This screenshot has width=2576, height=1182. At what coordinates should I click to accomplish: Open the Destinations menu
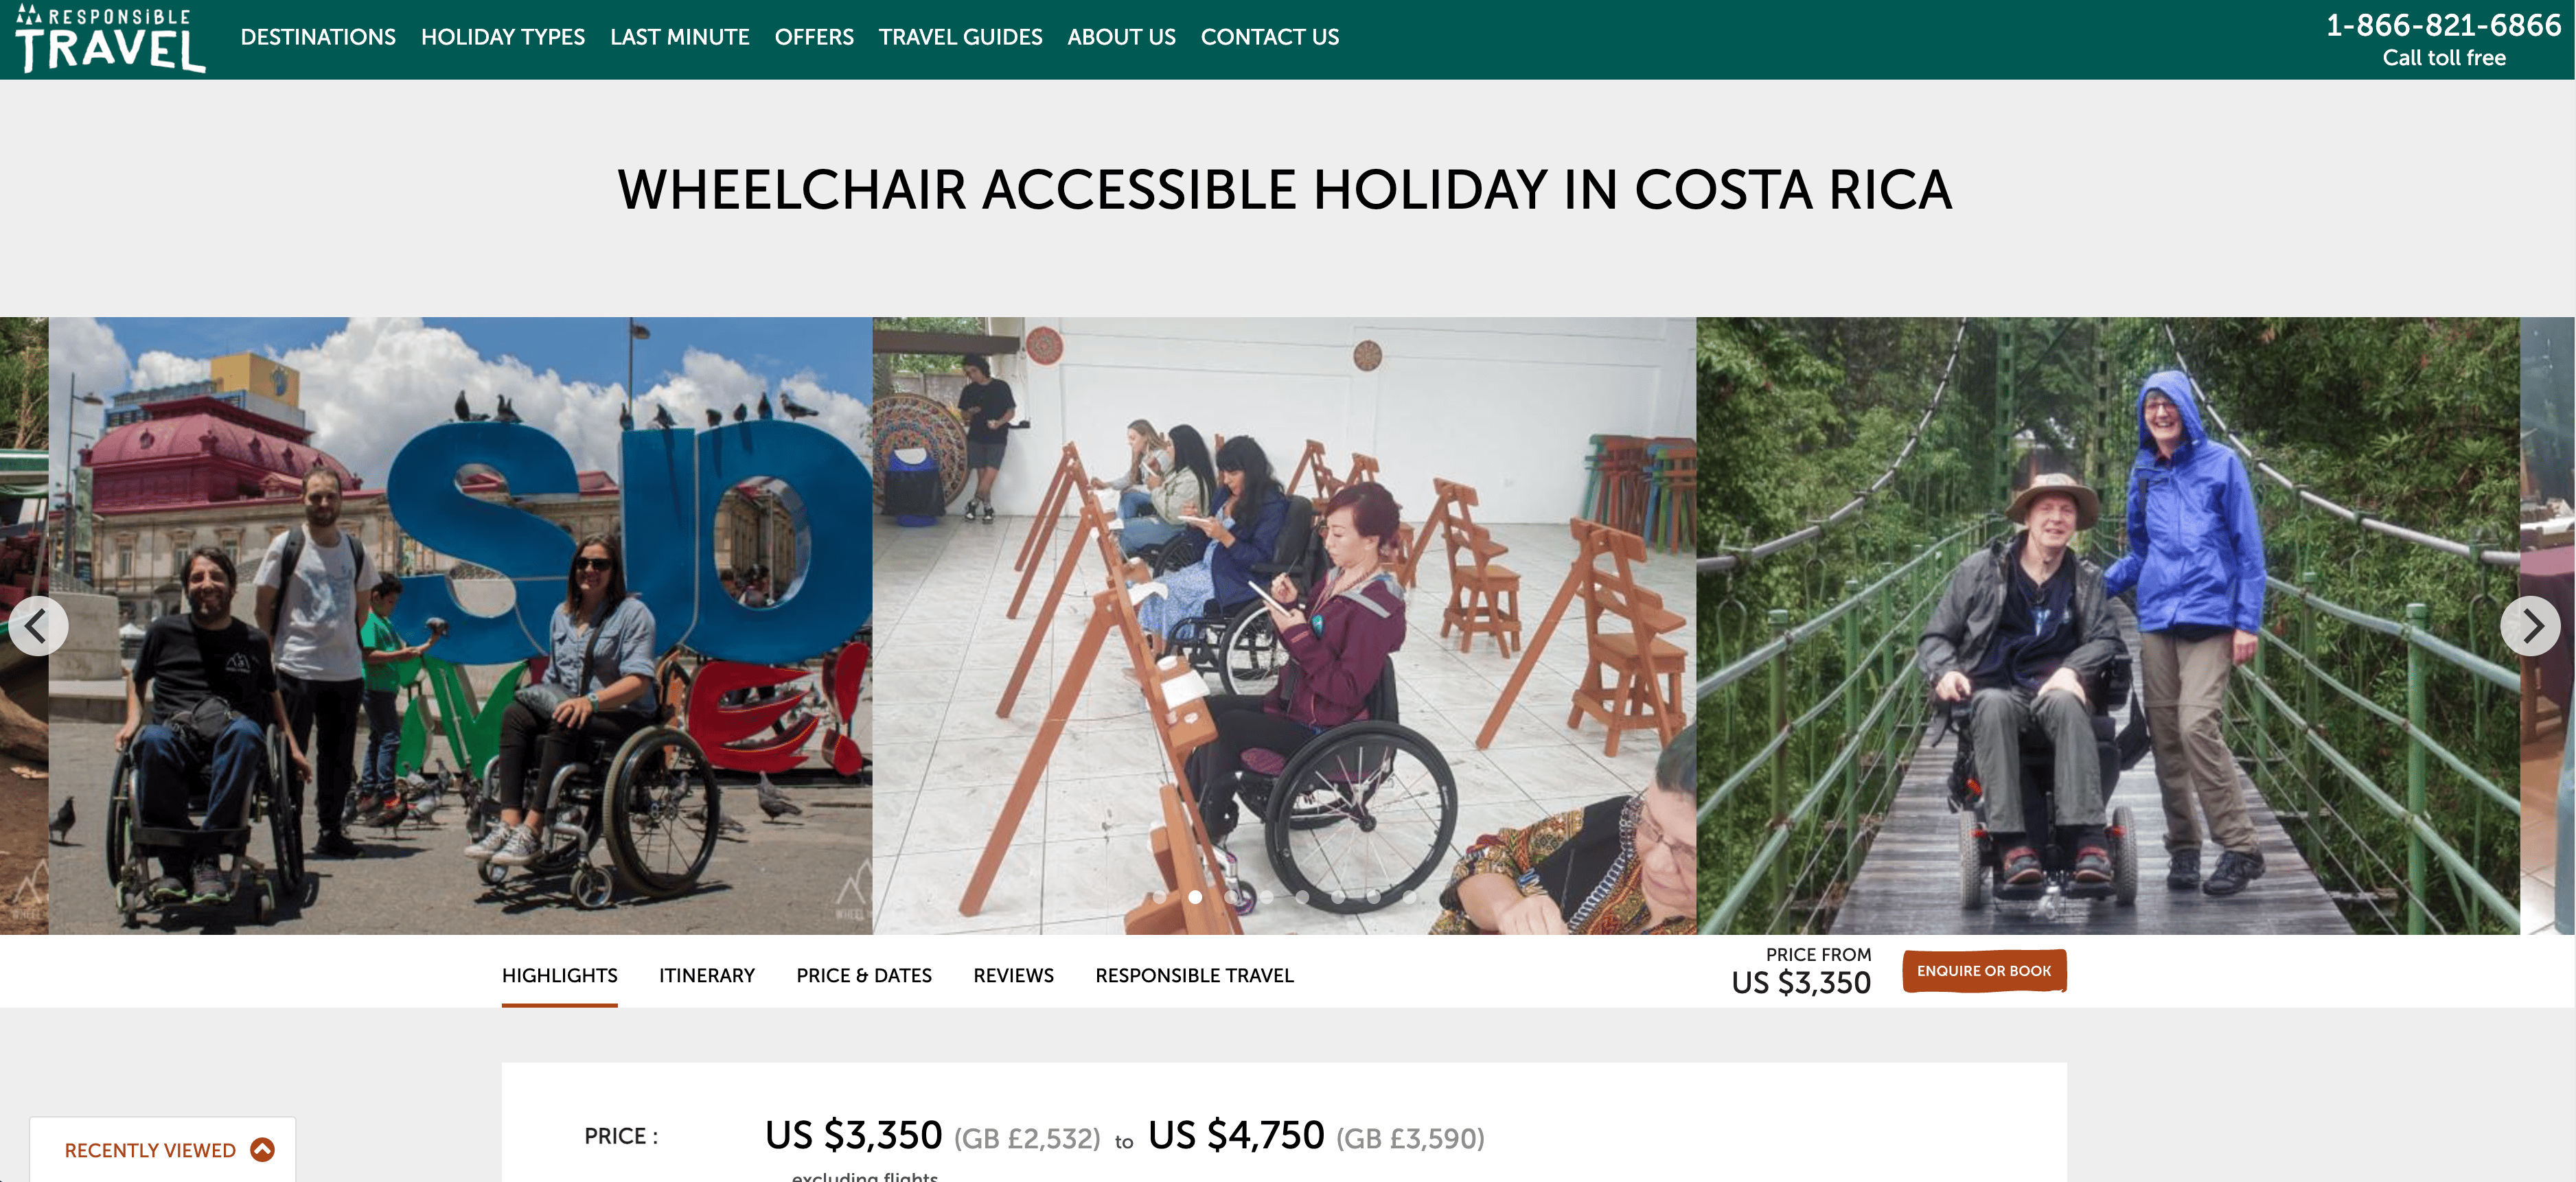[318, 37]
